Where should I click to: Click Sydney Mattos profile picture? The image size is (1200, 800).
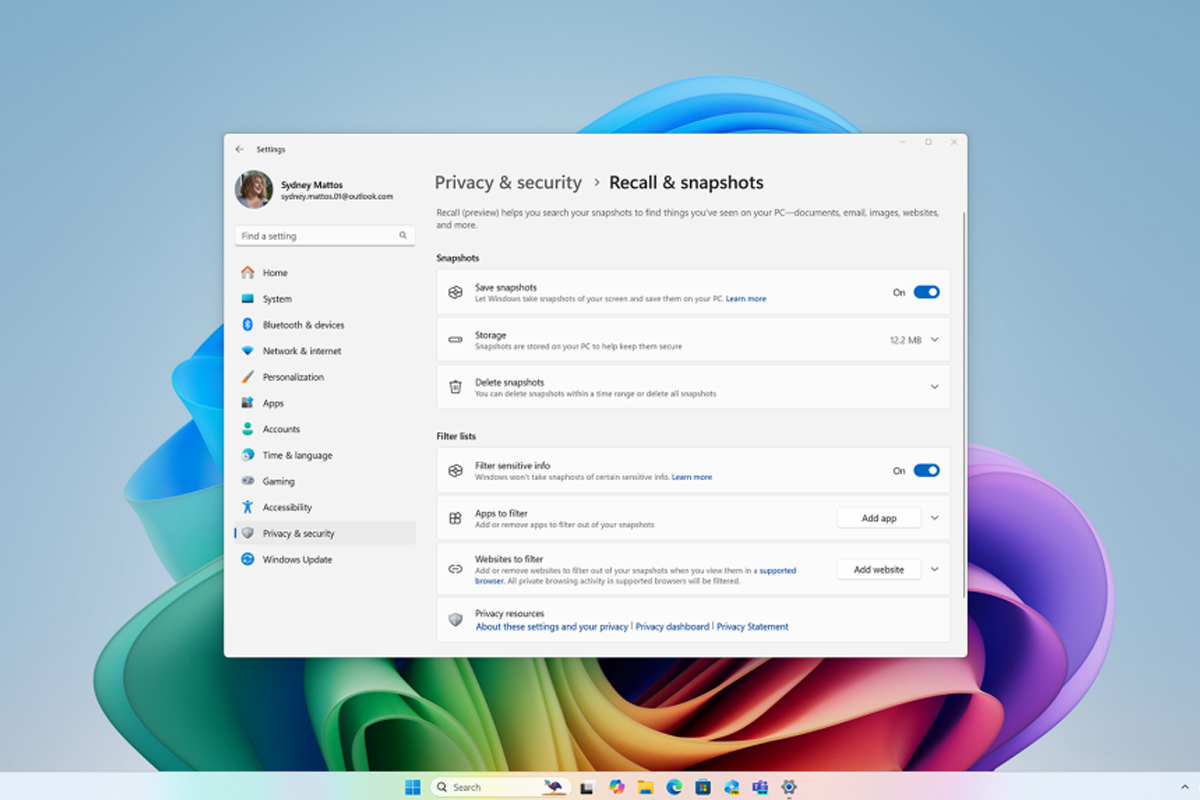click(x=254, y=189)
